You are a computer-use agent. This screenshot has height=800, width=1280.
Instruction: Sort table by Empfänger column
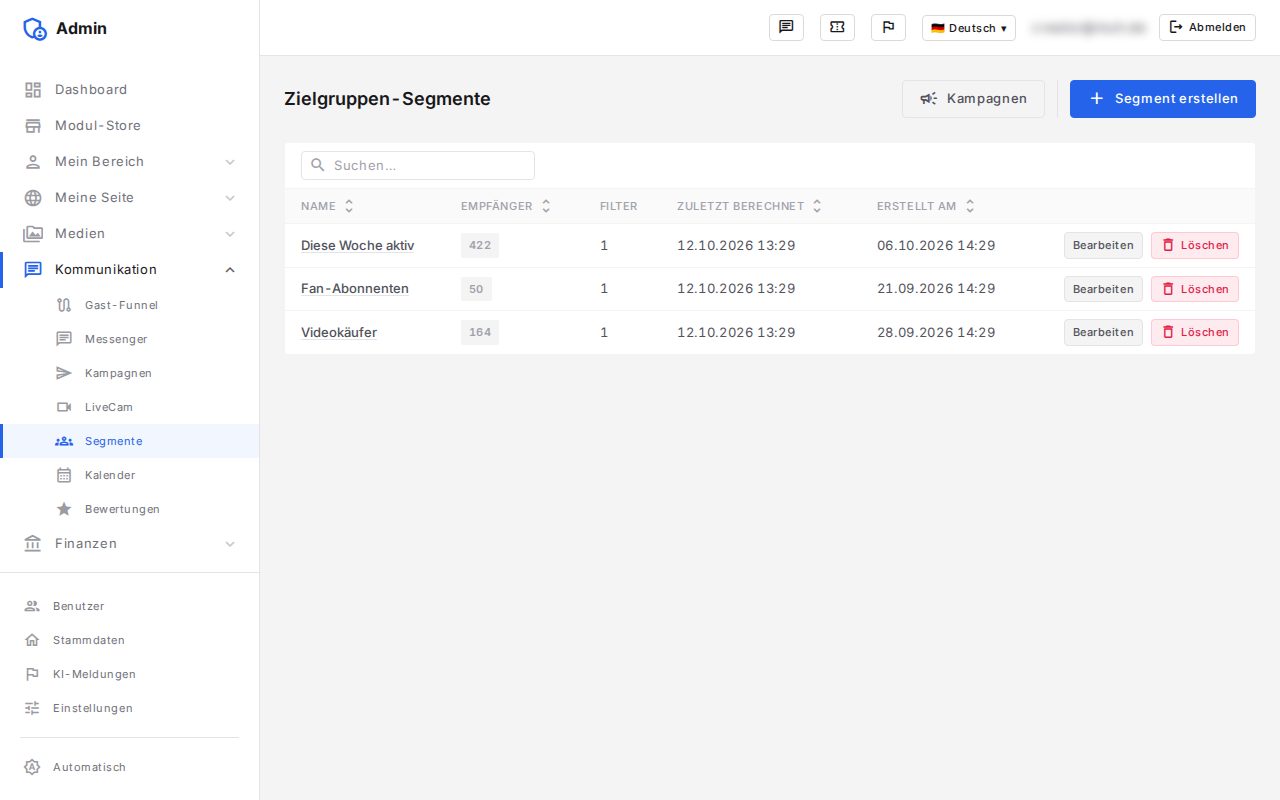point(506,206)
